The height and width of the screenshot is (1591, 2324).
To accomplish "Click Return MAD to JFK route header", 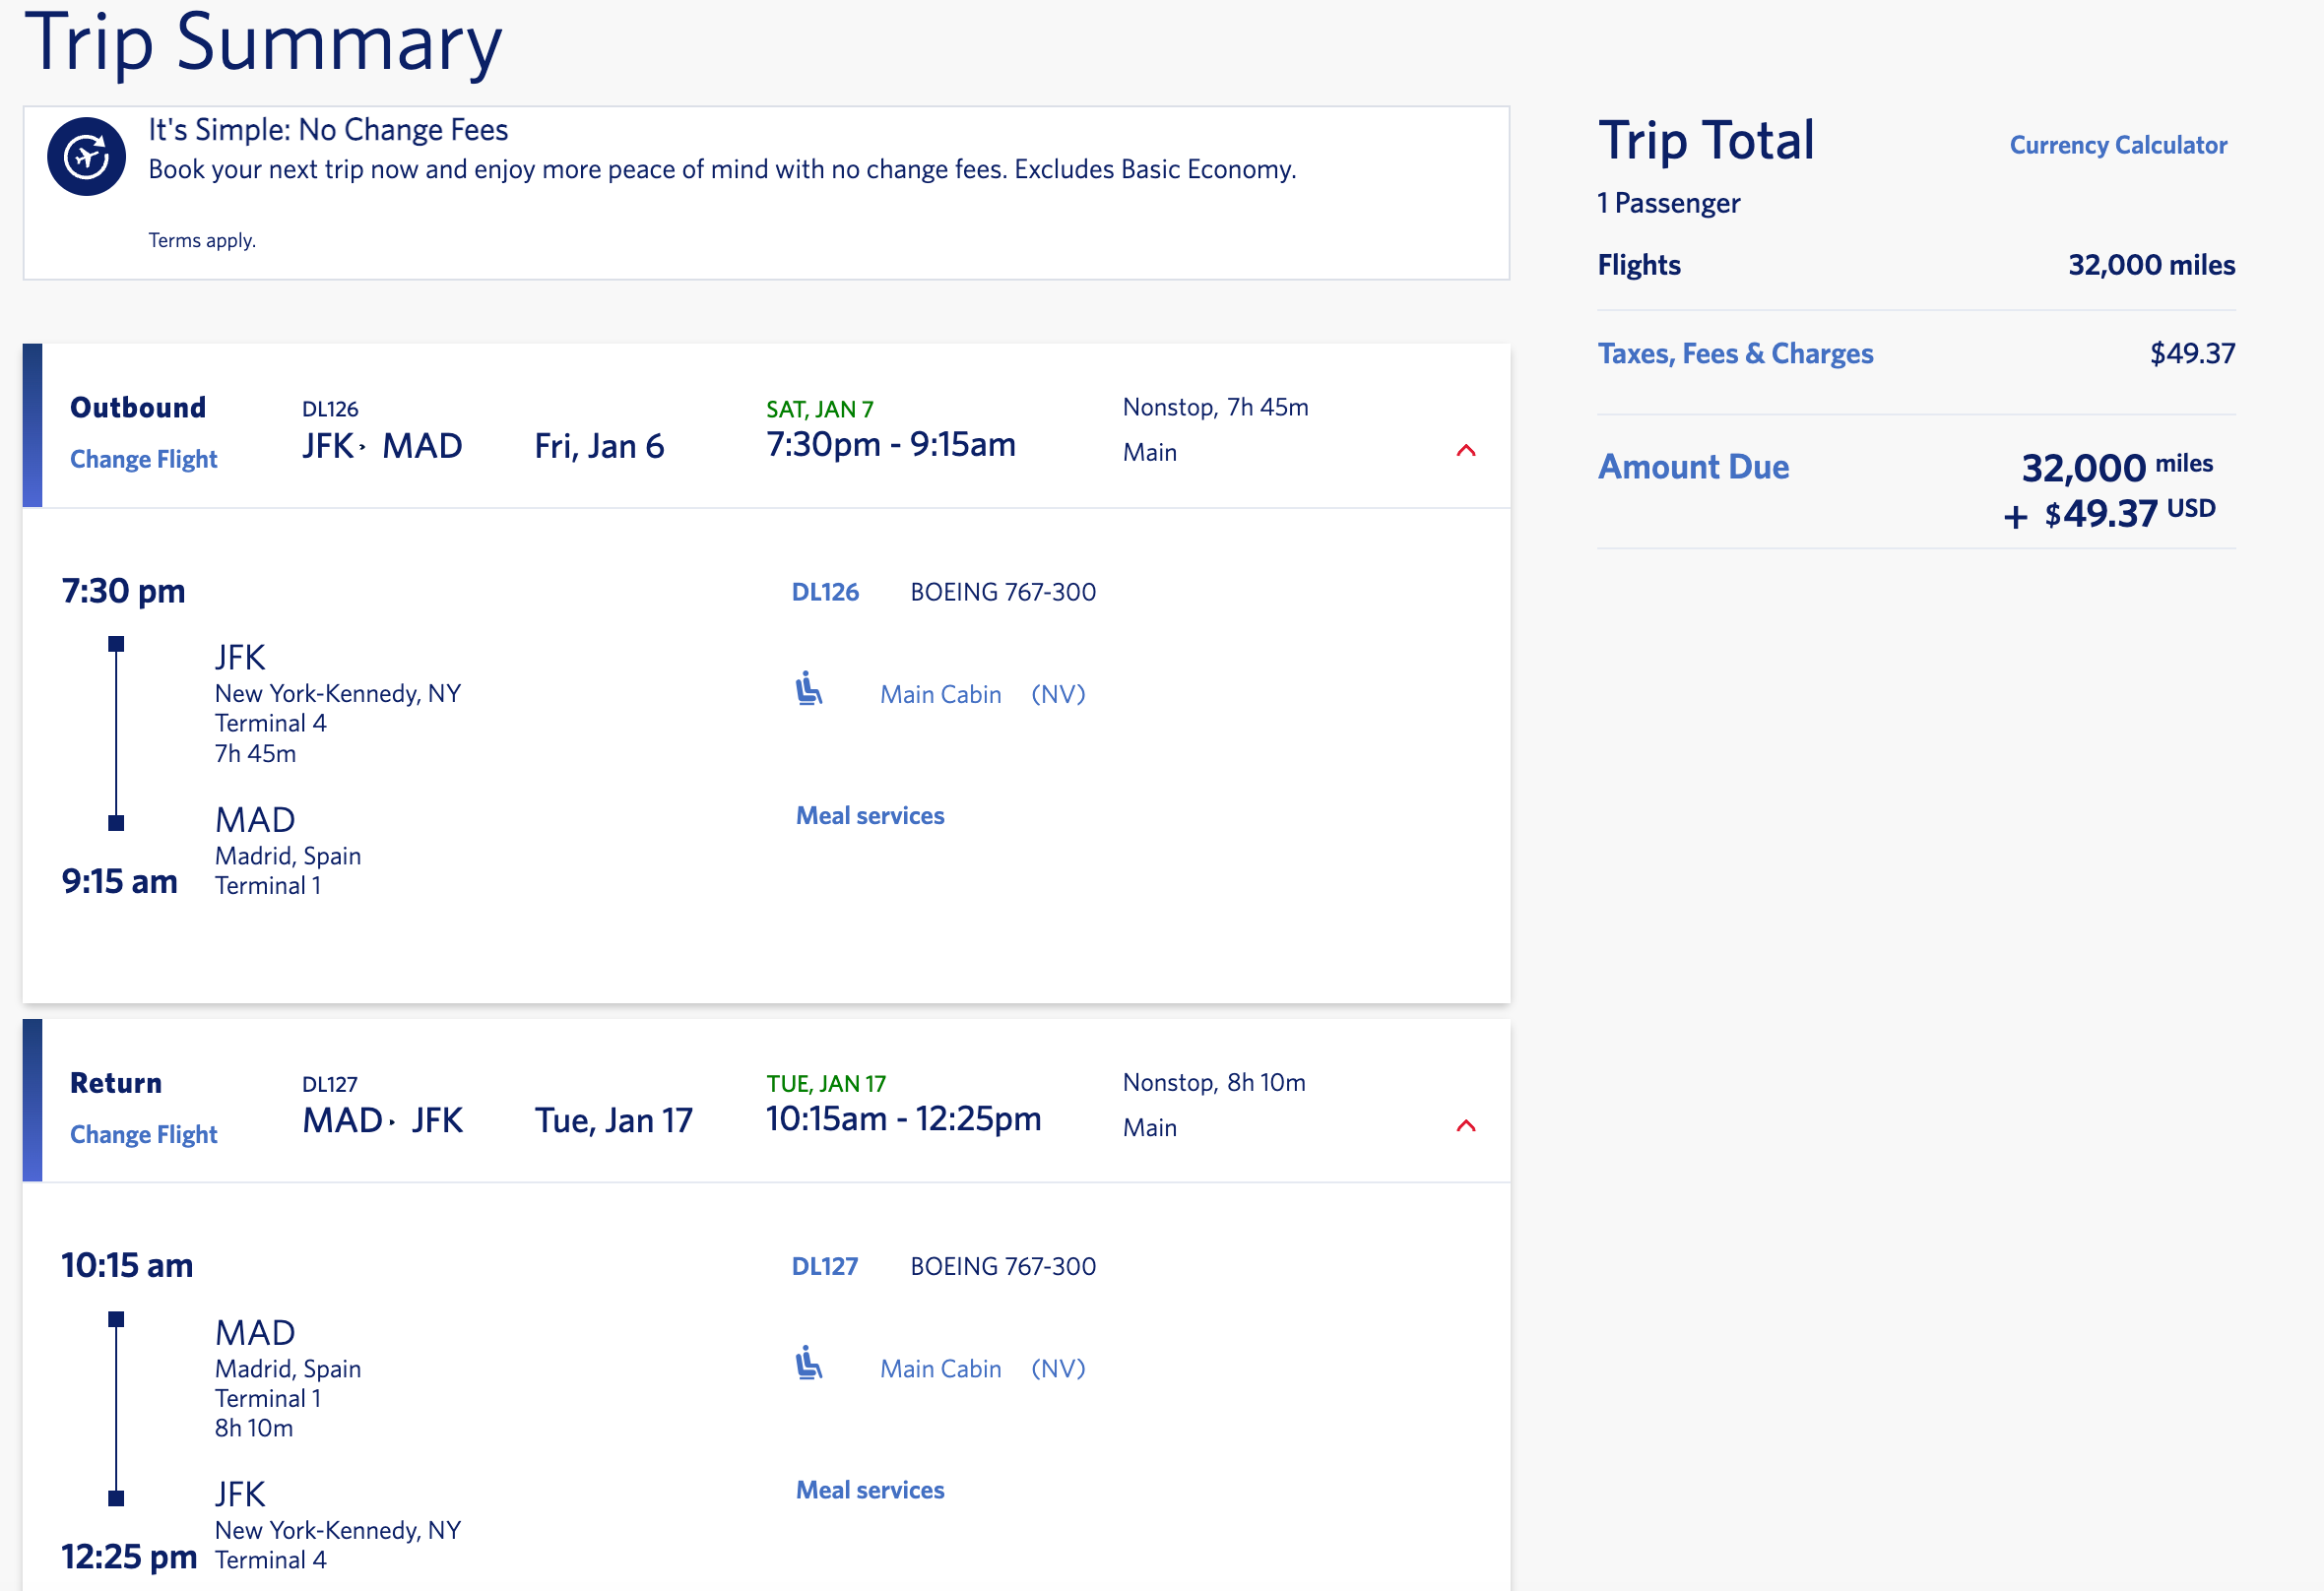I will [382, 1121].
